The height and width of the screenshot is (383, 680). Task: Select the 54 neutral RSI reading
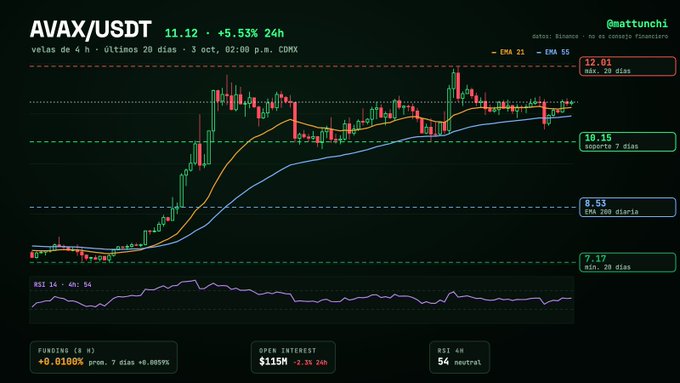point(459,362)
